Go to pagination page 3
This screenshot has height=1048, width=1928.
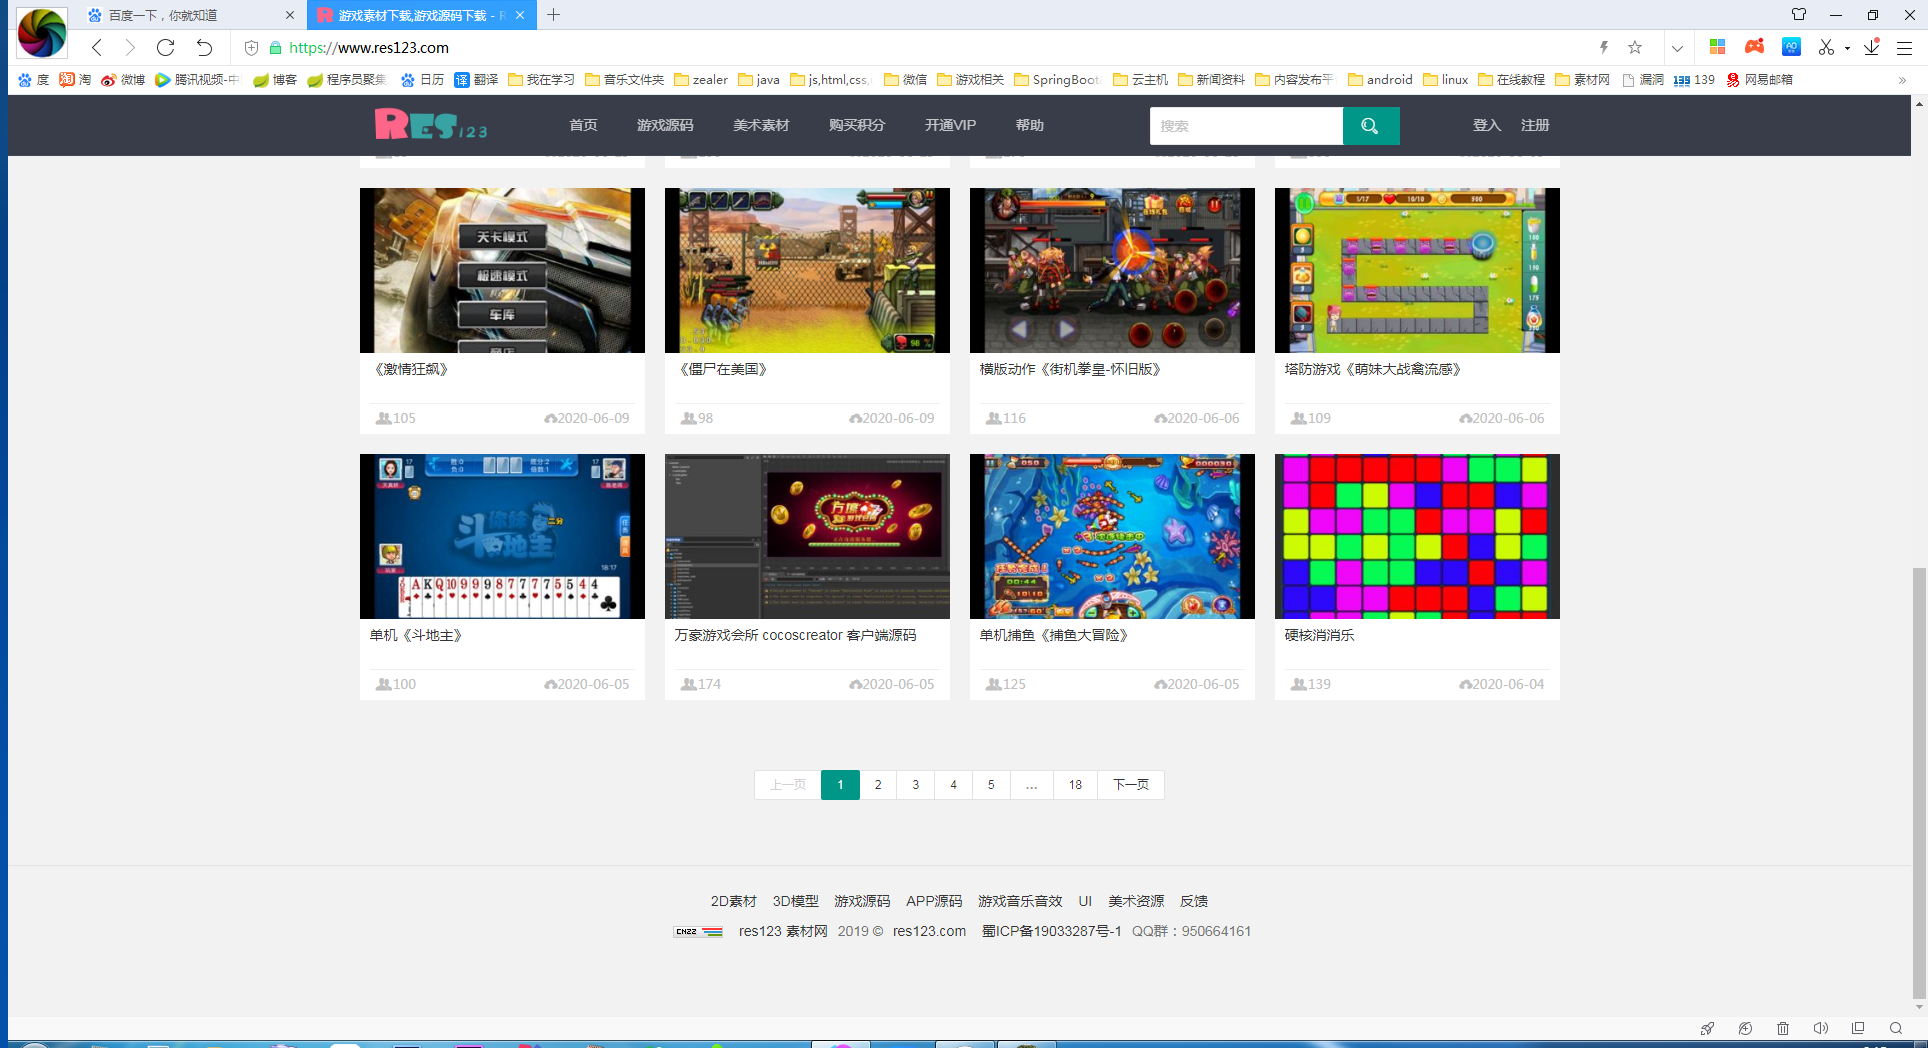(916, 785)
